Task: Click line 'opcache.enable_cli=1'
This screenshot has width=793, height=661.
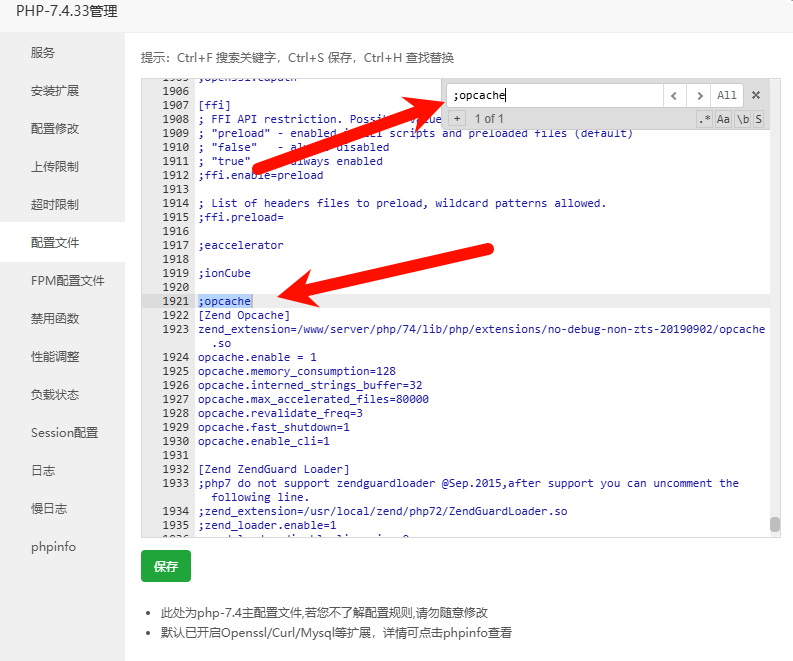Action: pyautogui.click(x=263, y=441)
